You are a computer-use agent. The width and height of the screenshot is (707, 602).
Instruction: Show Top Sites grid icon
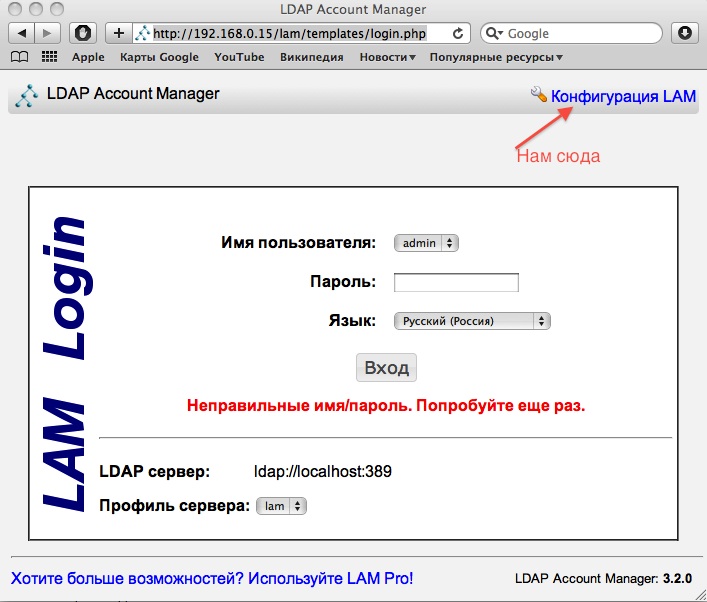click(48, 57)
